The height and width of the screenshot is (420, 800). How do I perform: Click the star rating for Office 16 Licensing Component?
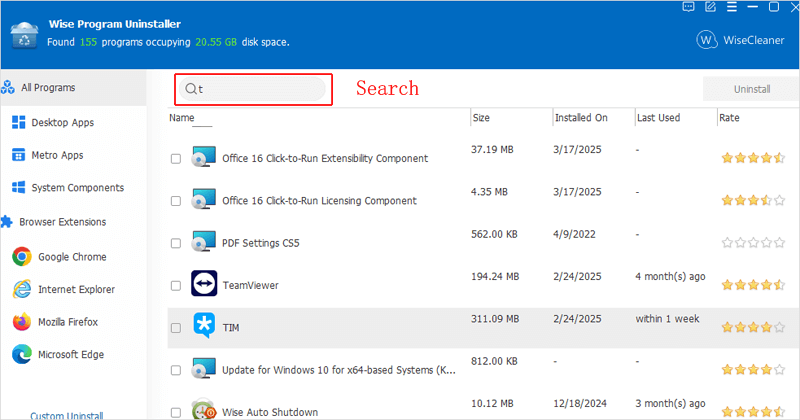click(753, 201)
